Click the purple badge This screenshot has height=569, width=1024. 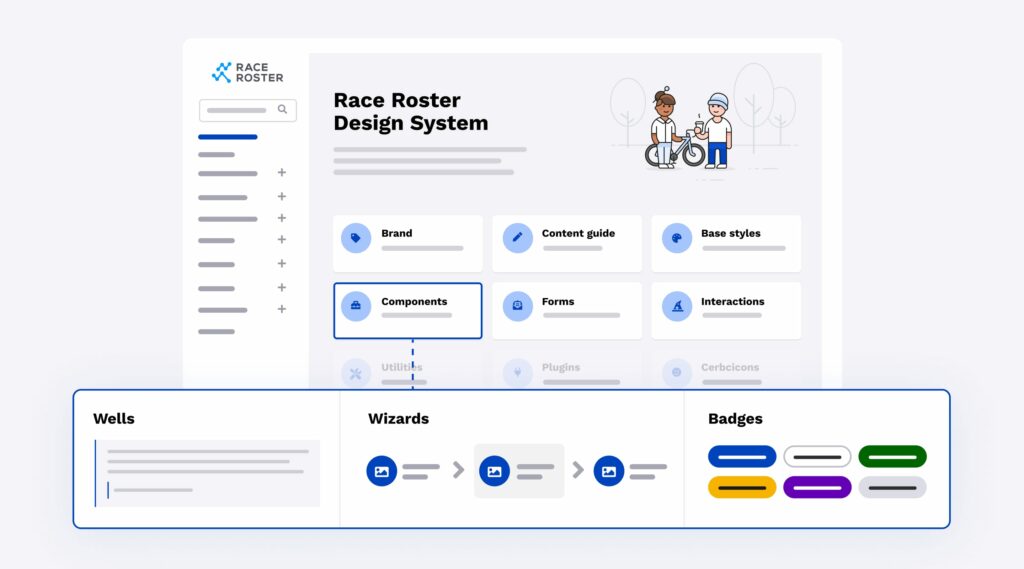pos(817,487)
